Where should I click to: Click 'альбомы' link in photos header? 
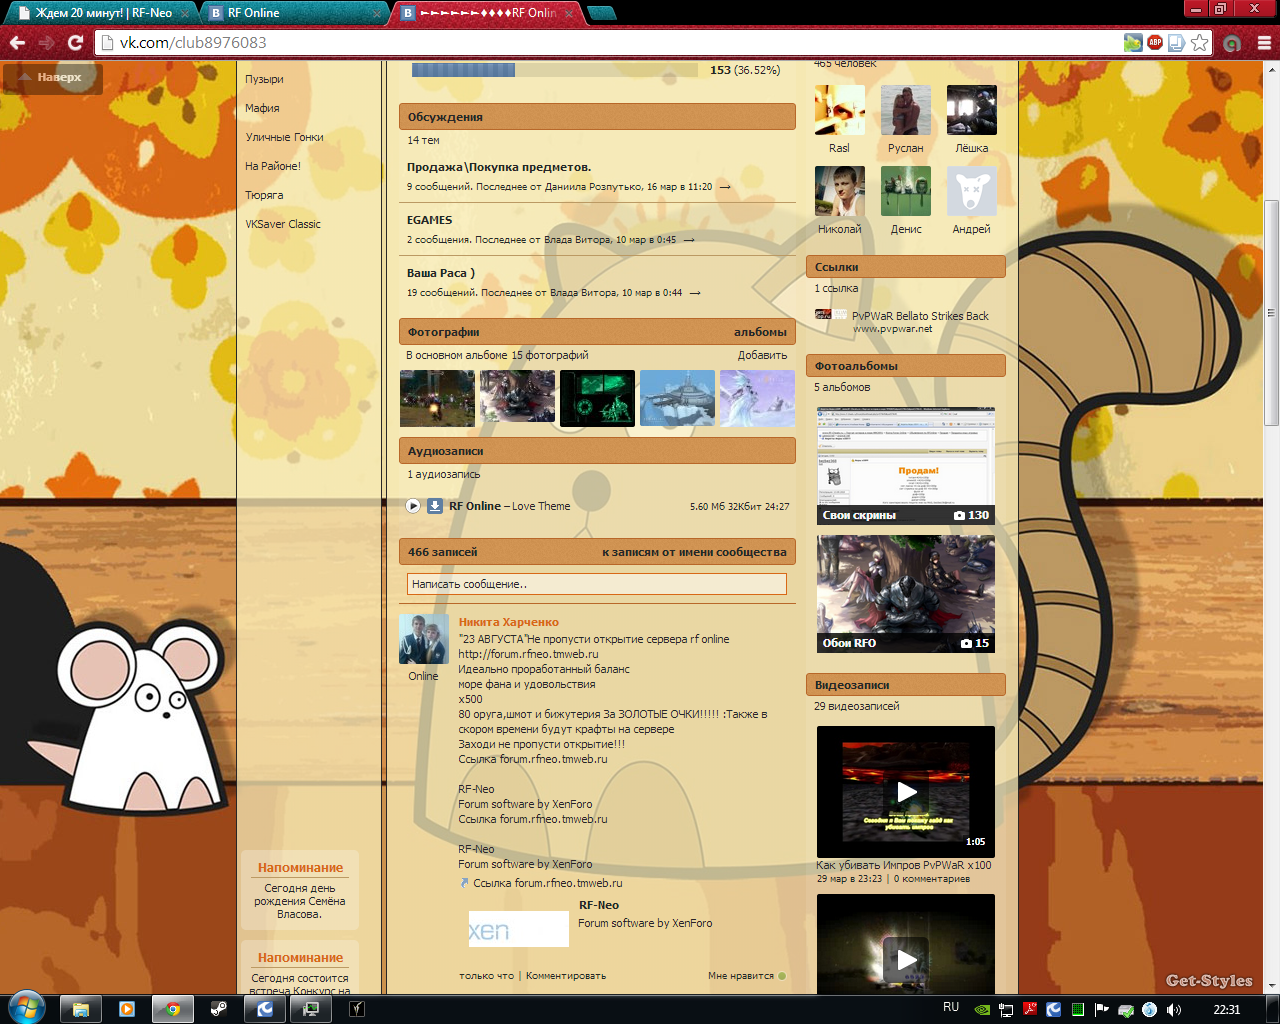pyautogui.click(x=760, y=332)
